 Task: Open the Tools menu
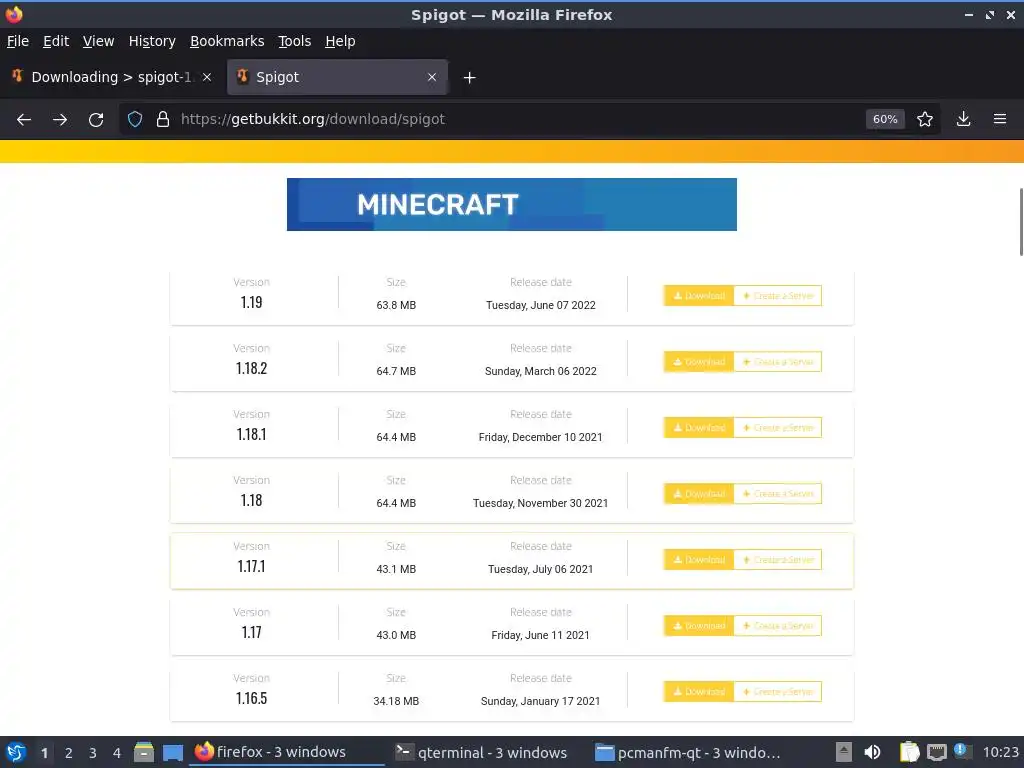tap(295, 41)
